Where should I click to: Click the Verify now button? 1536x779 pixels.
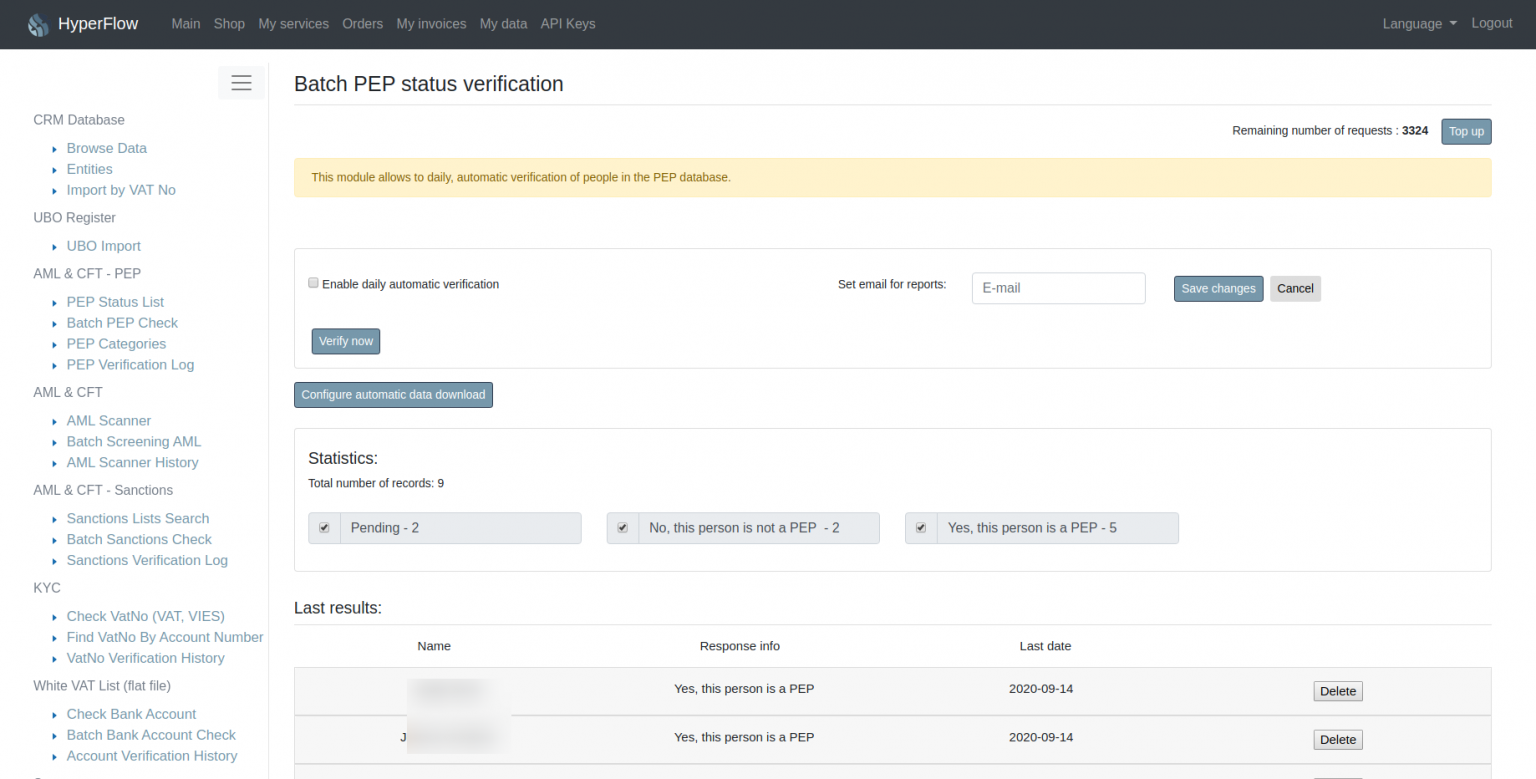point(345,341)
